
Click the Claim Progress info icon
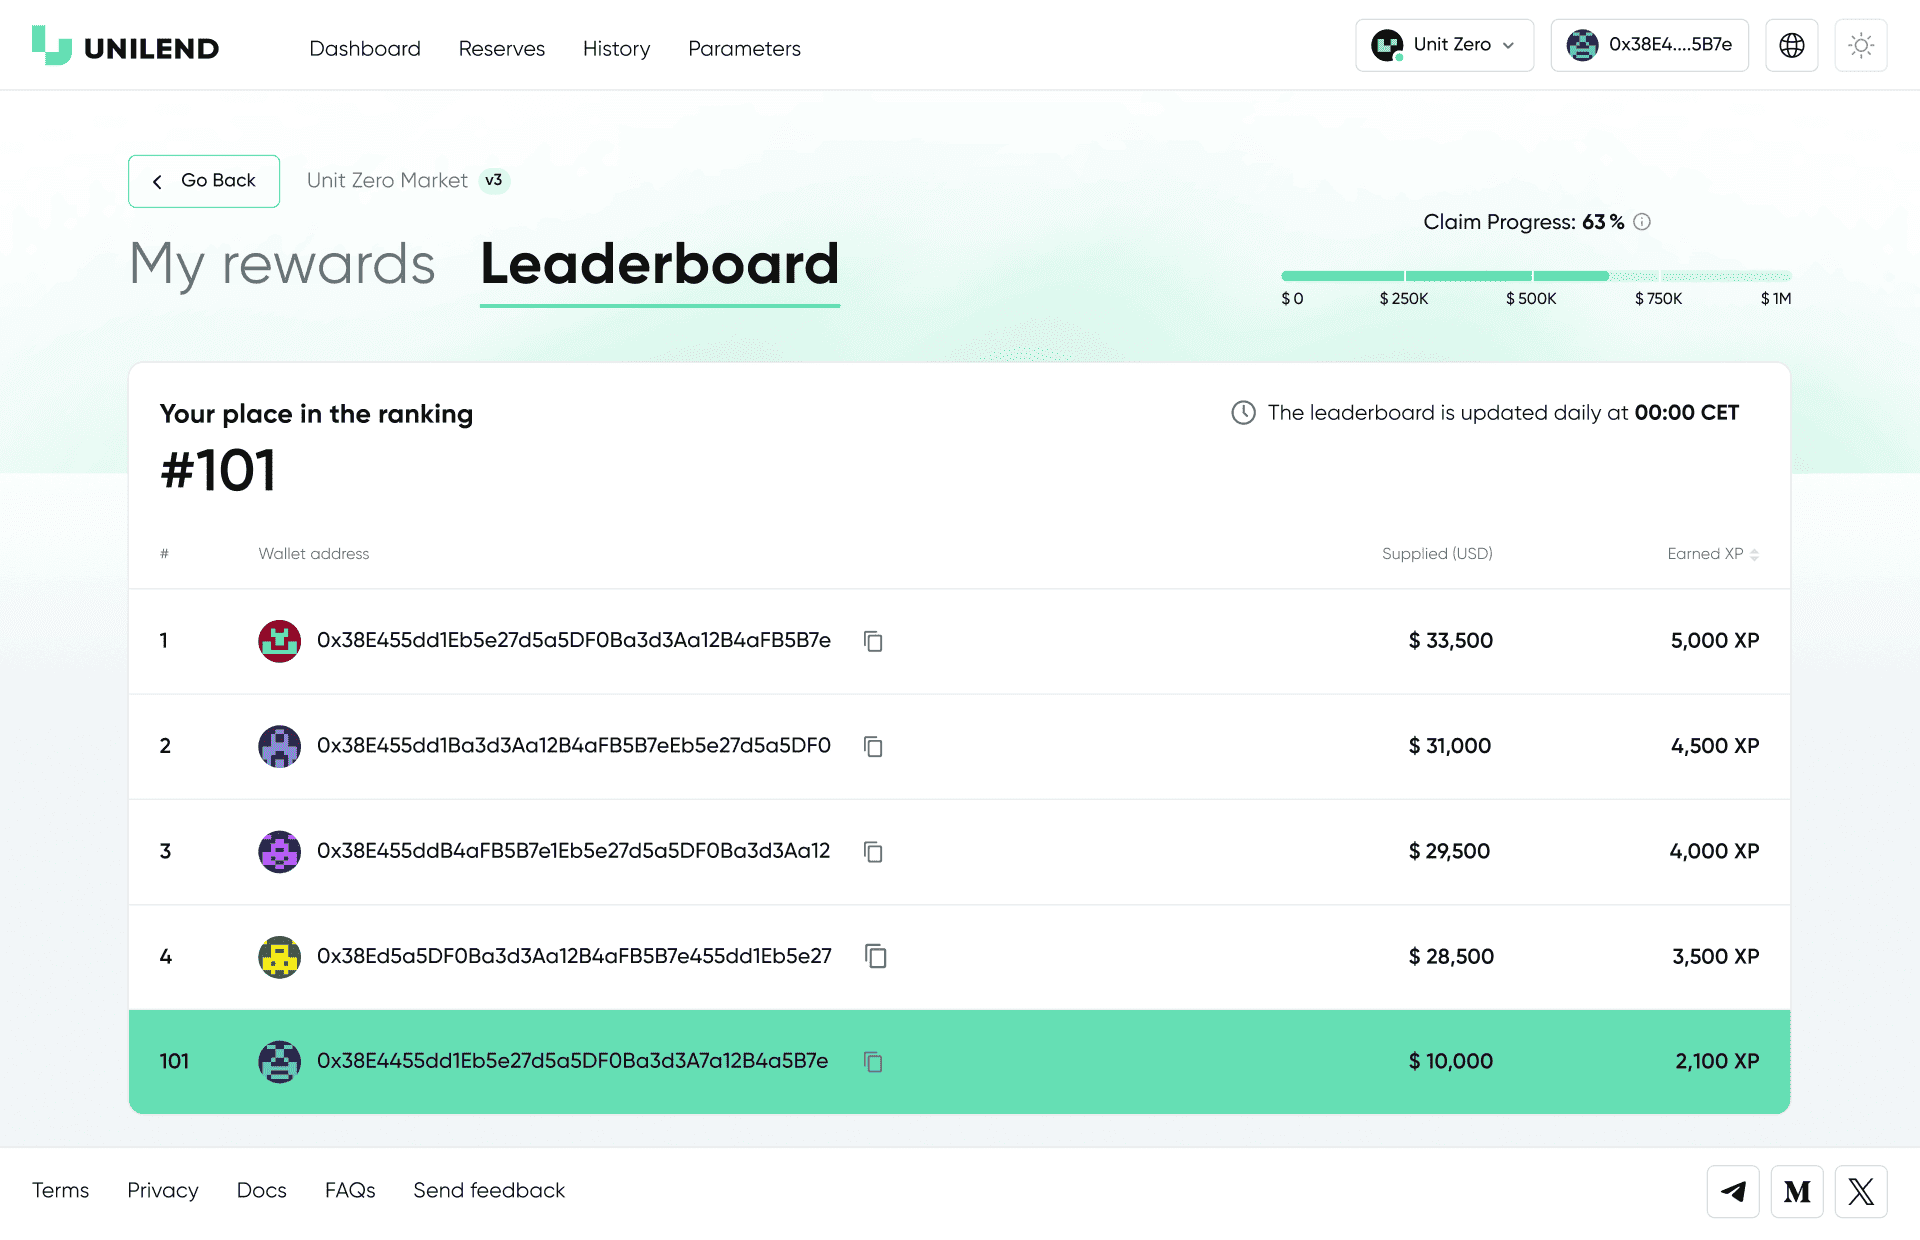coord(1642,222)
